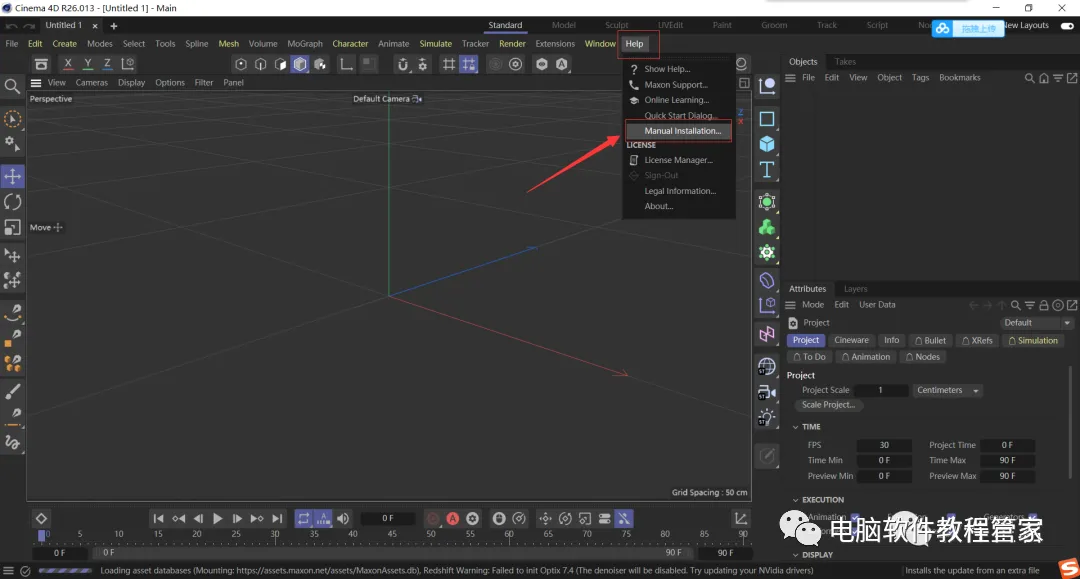Click the light object icon
Screen dimensions: 1080x579
click(x=767, y=417)
